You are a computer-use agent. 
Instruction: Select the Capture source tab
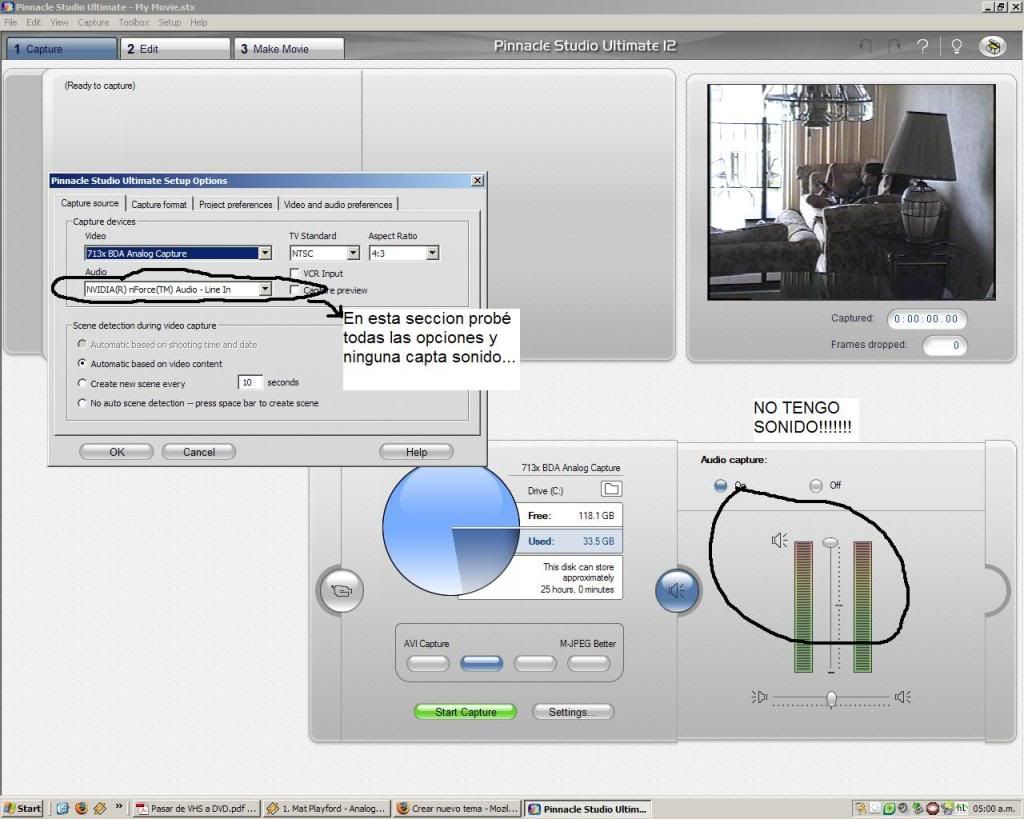[x=90, y=203]
